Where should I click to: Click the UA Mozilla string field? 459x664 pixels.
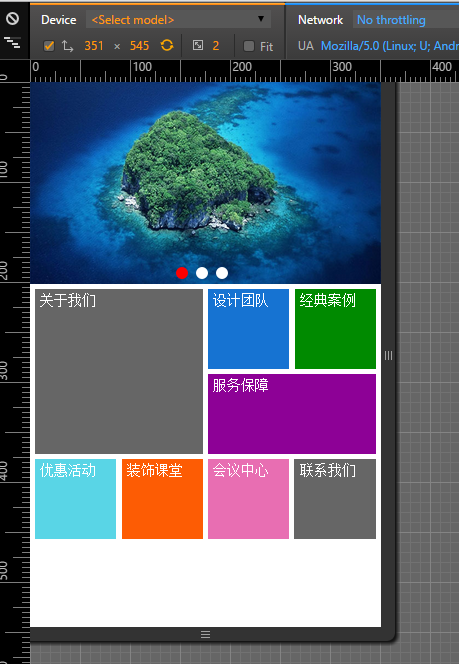[390, 46]
